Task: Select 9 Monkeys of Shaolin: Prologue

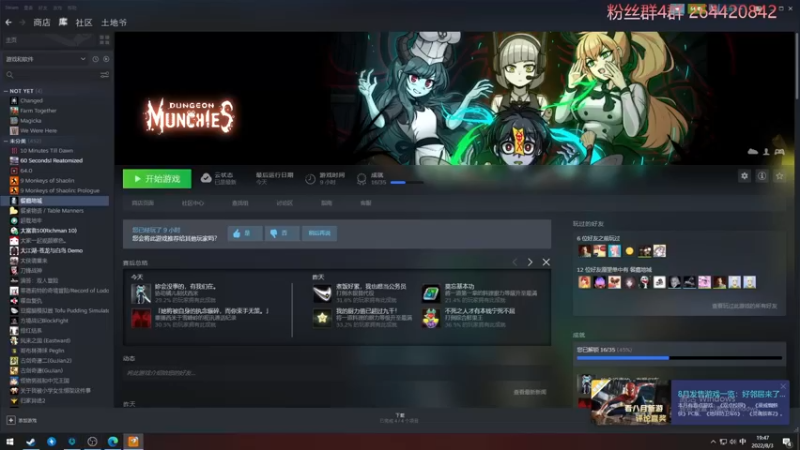Action: click(x=60, y=191)
